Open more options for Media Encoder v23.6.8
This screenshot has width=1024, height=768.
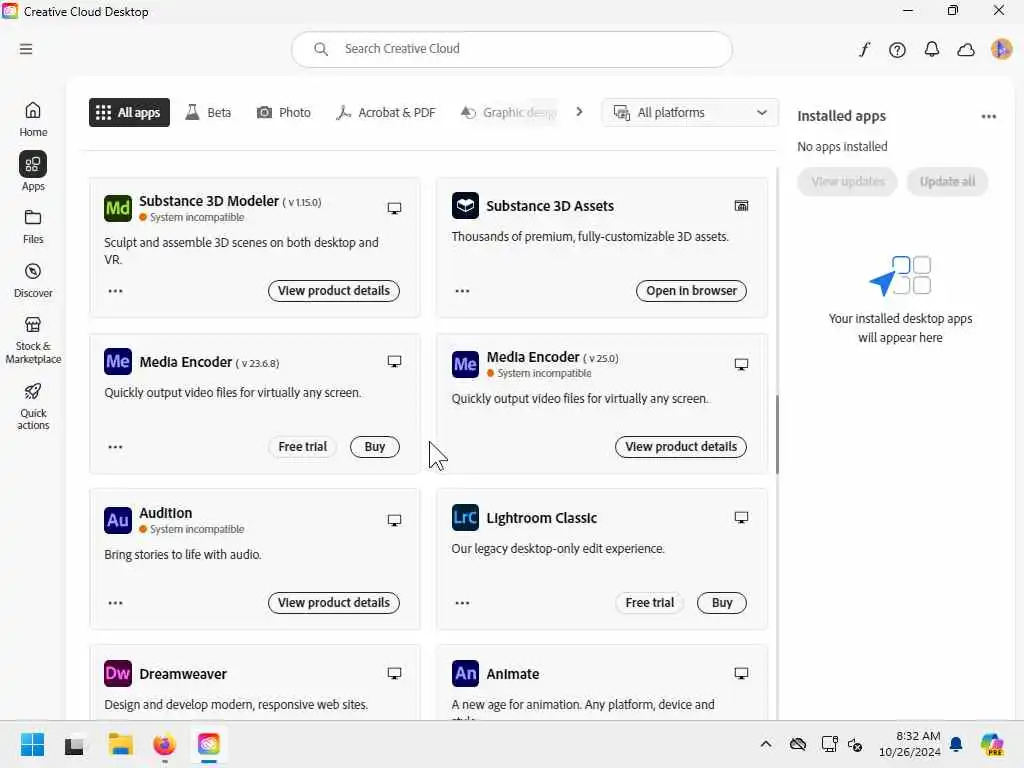[116, 447]
